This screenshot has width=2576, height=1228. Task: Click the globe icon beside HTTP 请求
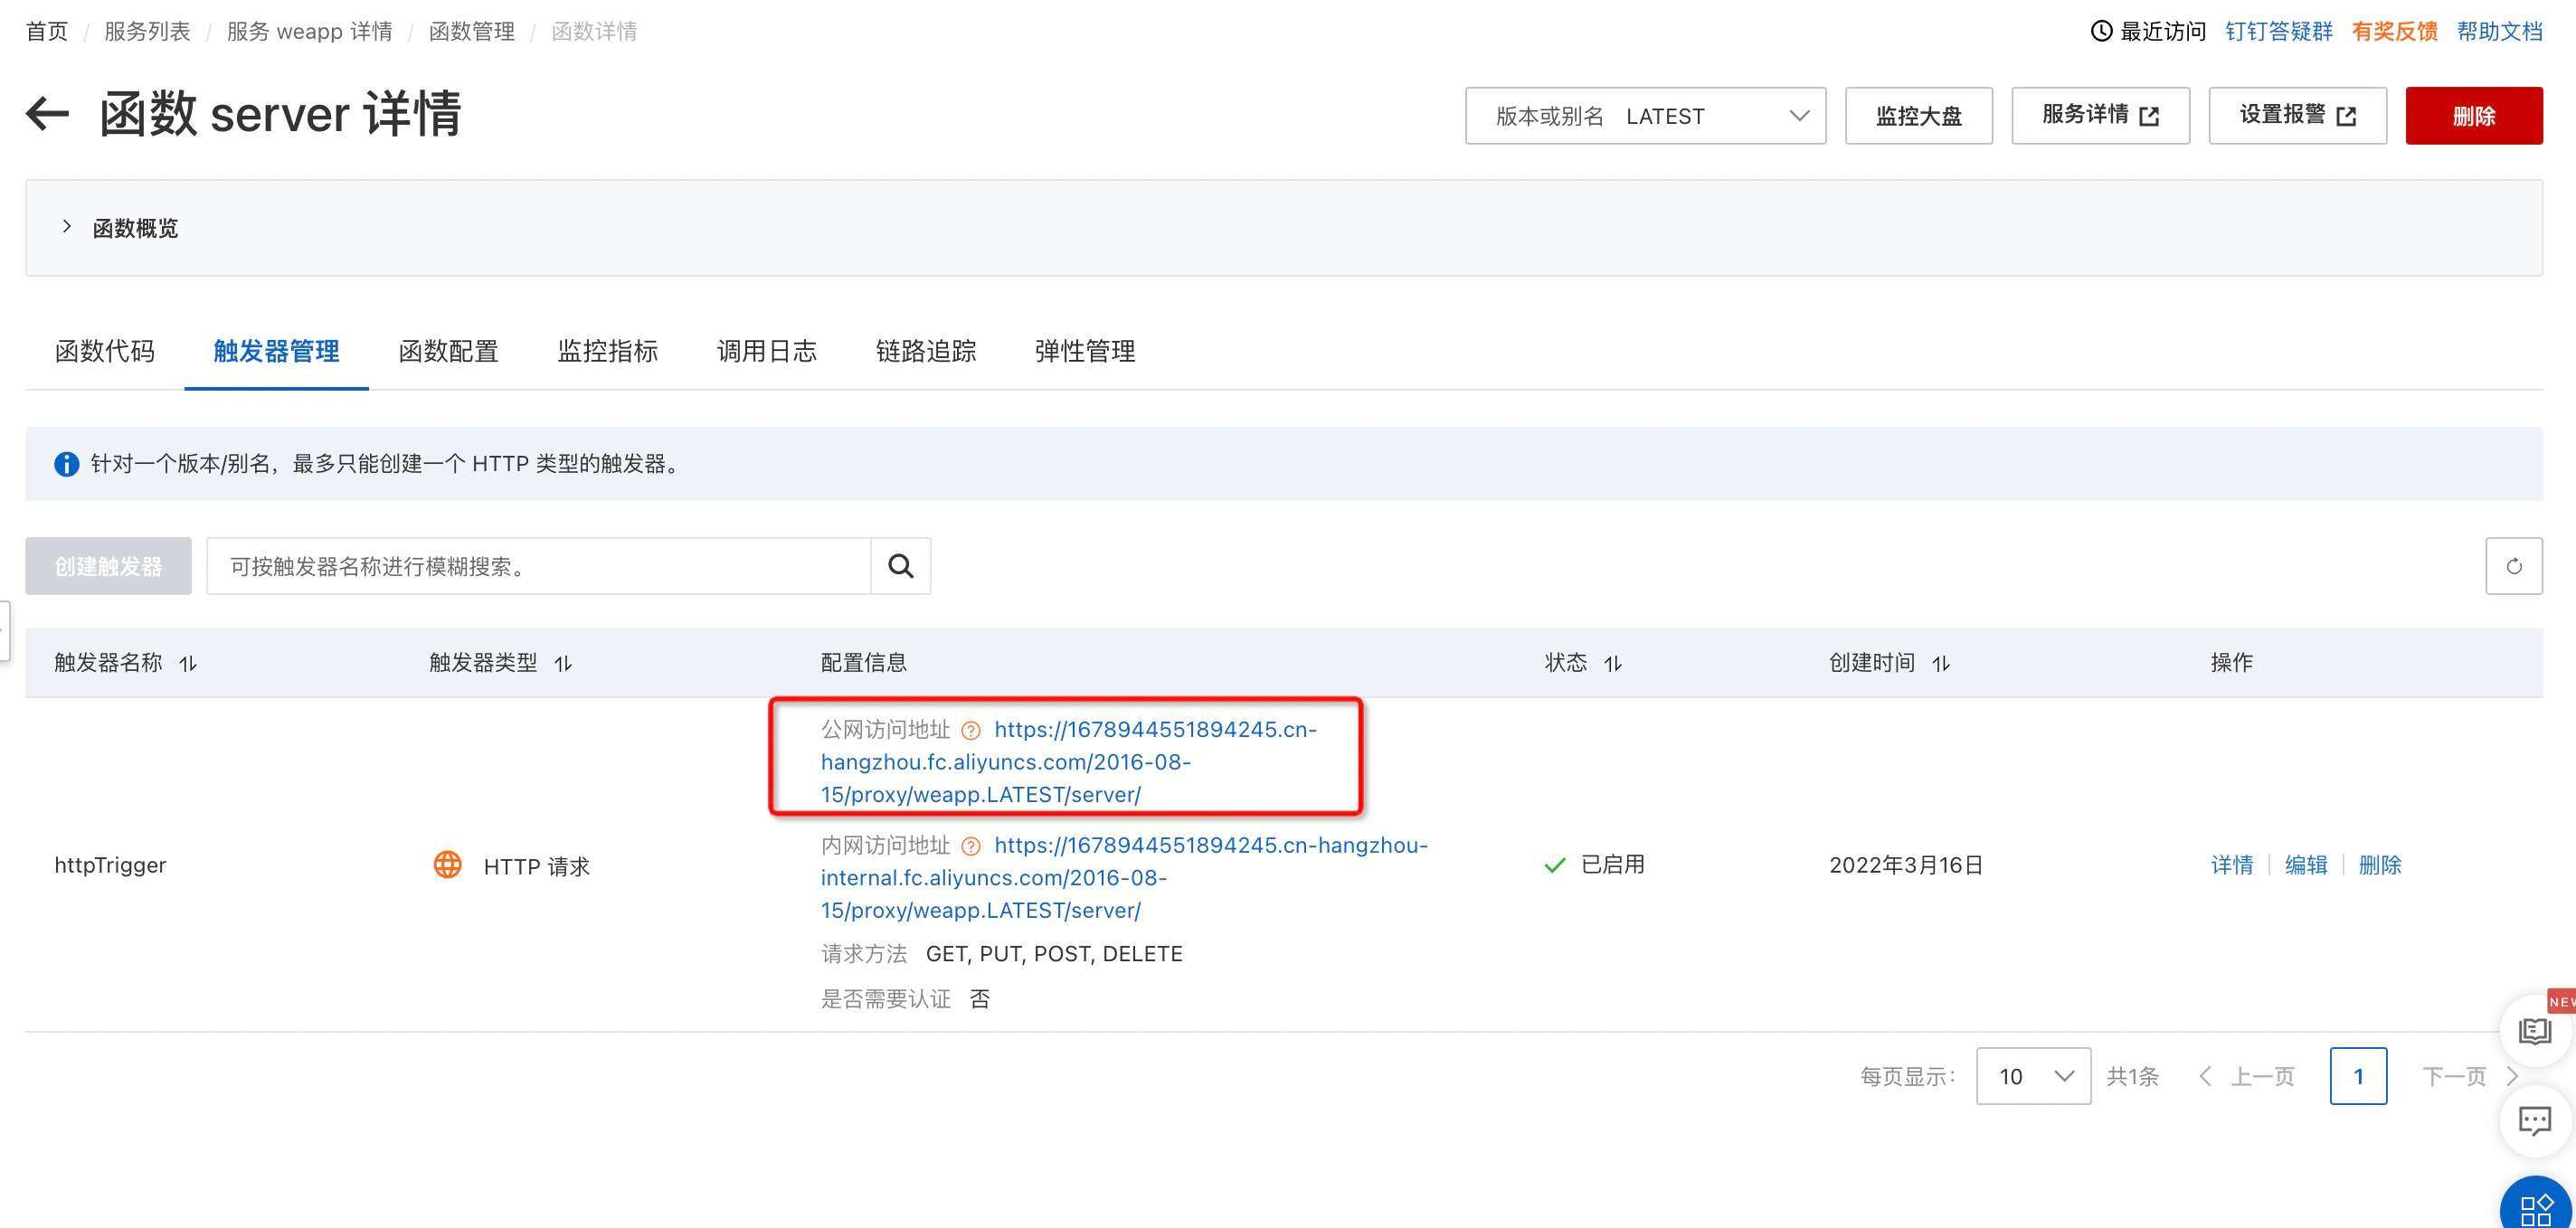point(448,865)
